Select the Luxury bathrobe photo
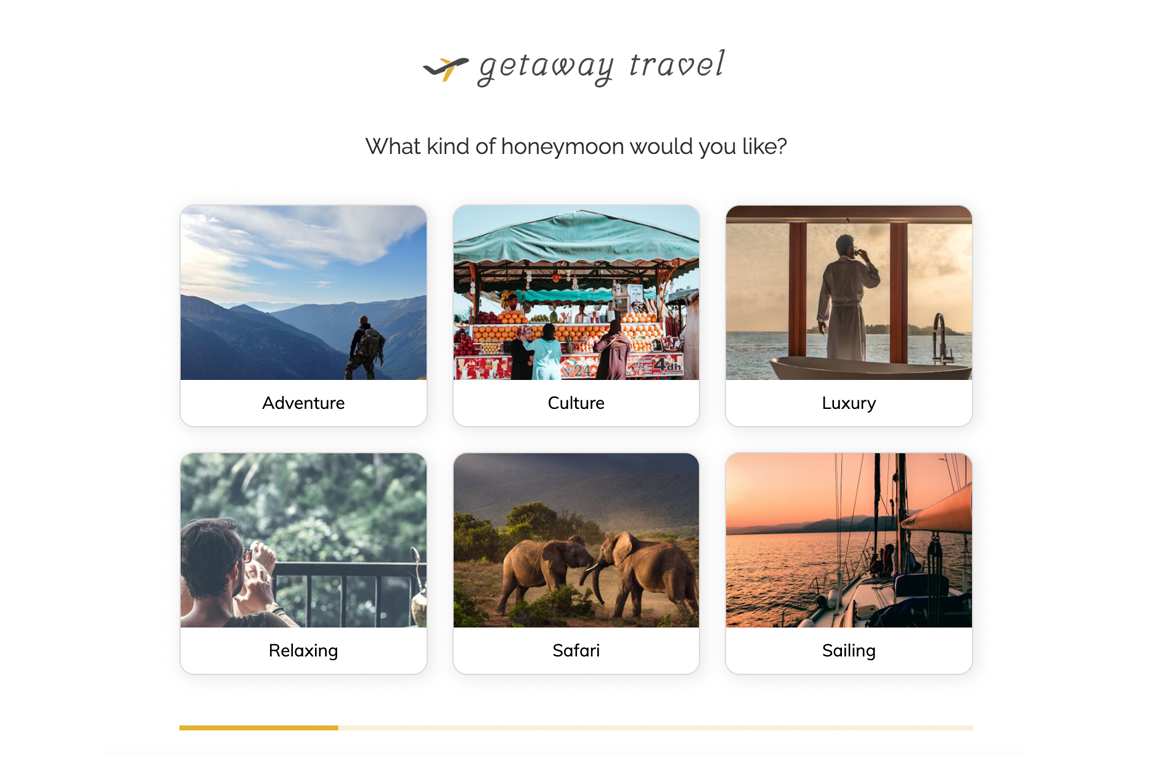Screen dimensions: 1158x762 [x=849, y=292]
